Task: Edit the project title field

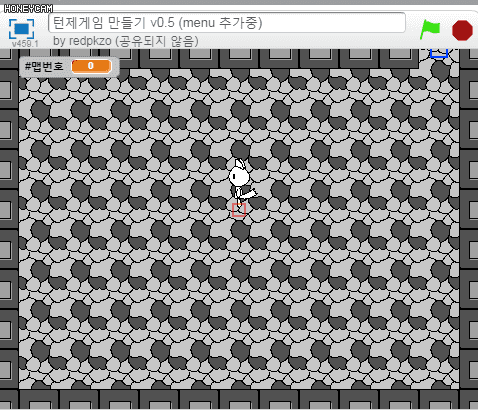Action: point(227,23)
